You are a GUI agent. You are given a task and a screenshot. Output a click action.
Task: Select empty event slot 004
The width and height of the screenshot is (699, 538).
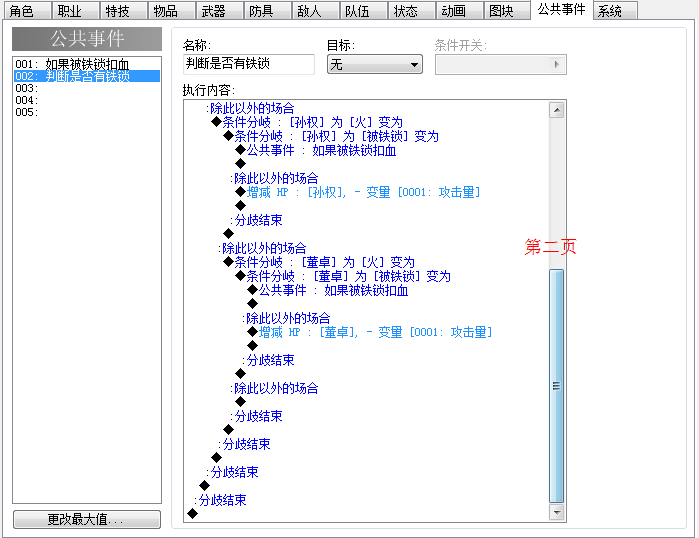[87, 100]
